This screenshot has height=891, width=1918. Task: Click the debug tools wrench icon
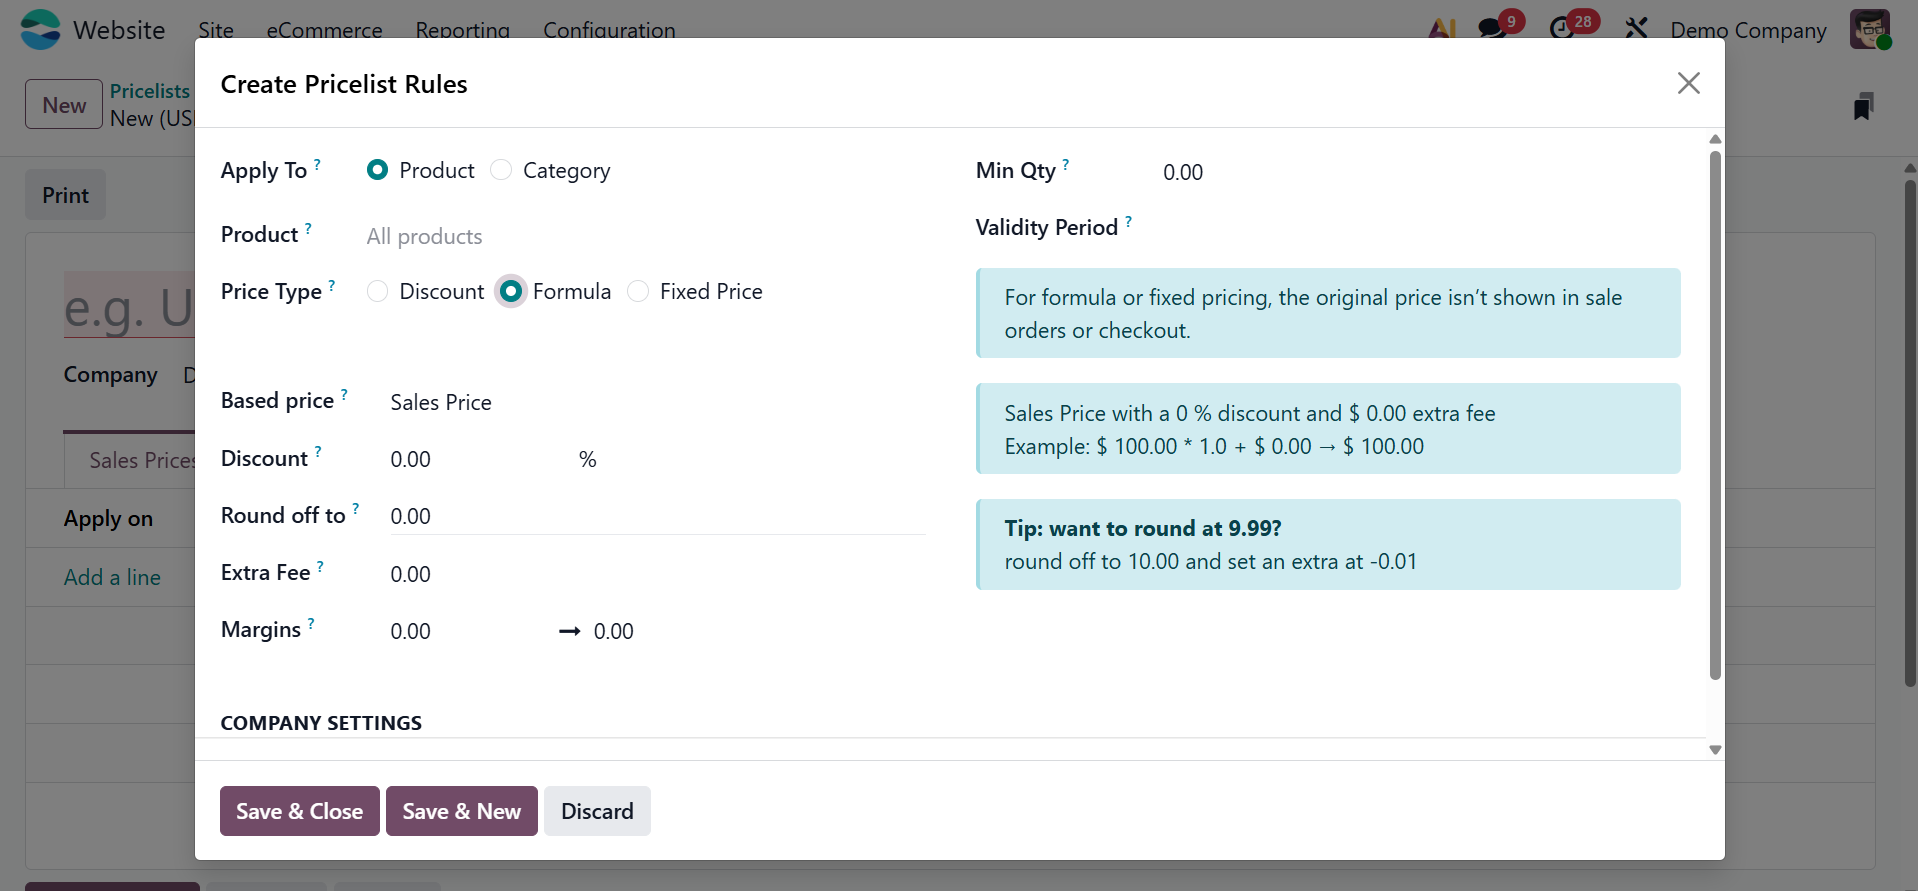pos(1636,28)
